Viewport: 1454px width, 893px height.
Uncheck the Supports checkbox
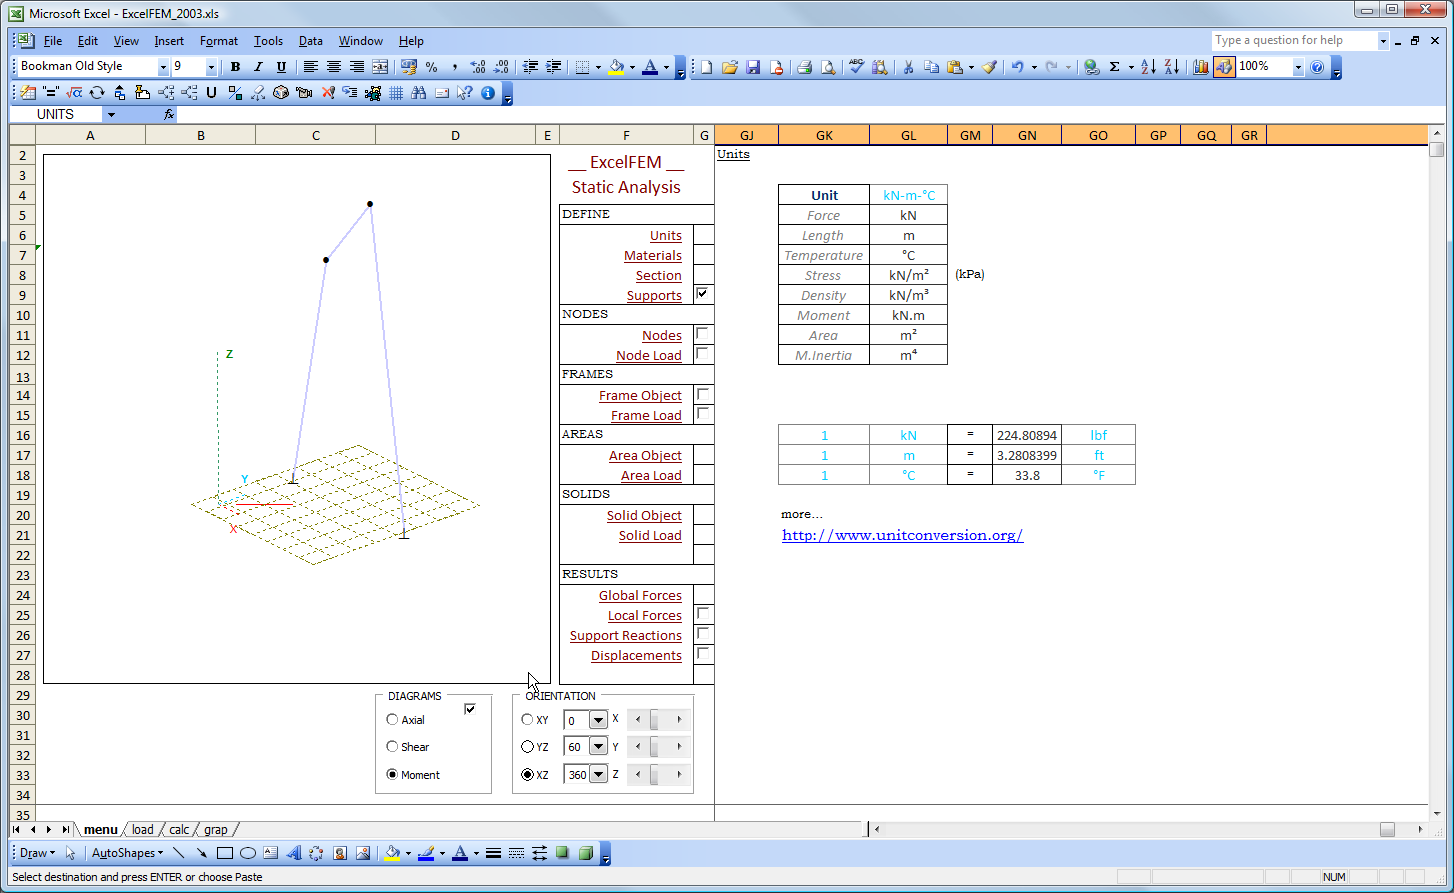702,293
